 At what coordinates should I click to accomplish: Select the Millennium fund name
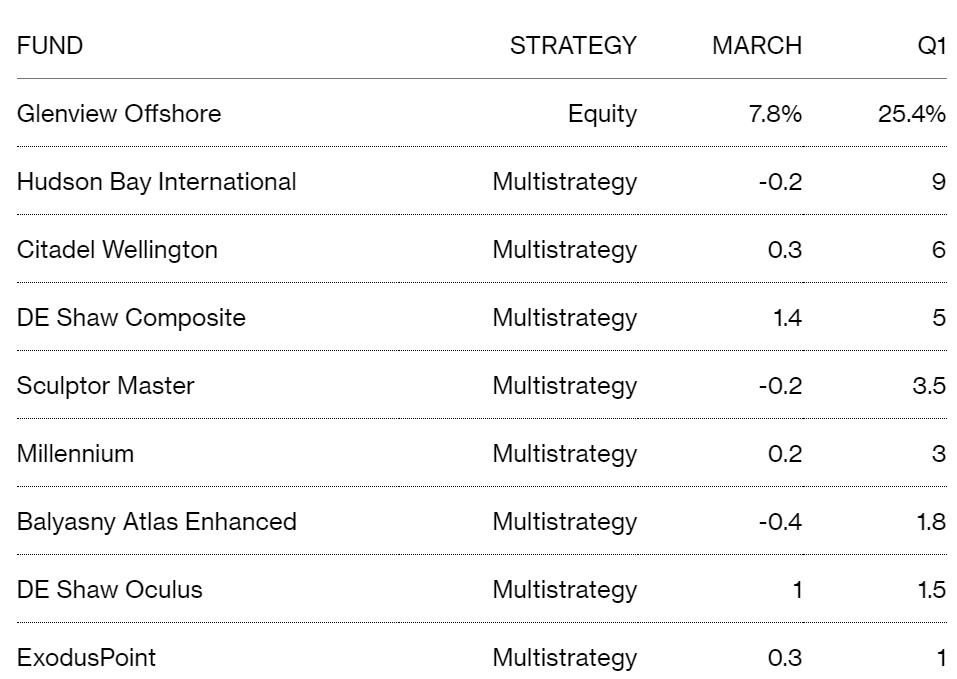point(76,453)
